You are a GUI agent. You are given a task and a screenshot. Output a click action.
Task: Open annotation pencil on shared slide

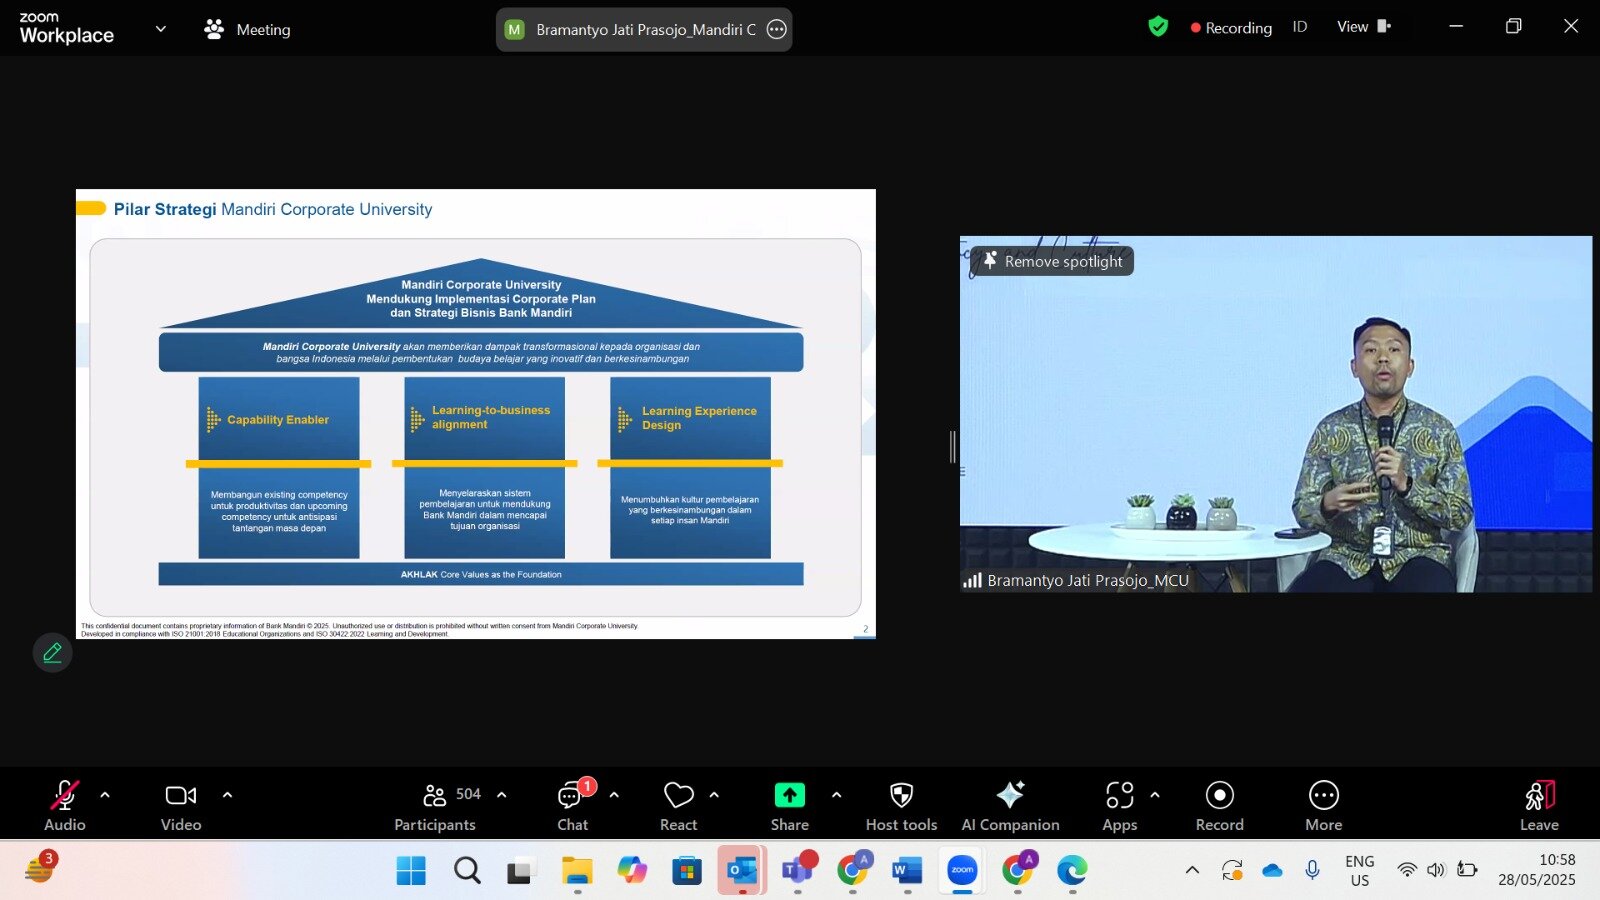coord(53,653)
